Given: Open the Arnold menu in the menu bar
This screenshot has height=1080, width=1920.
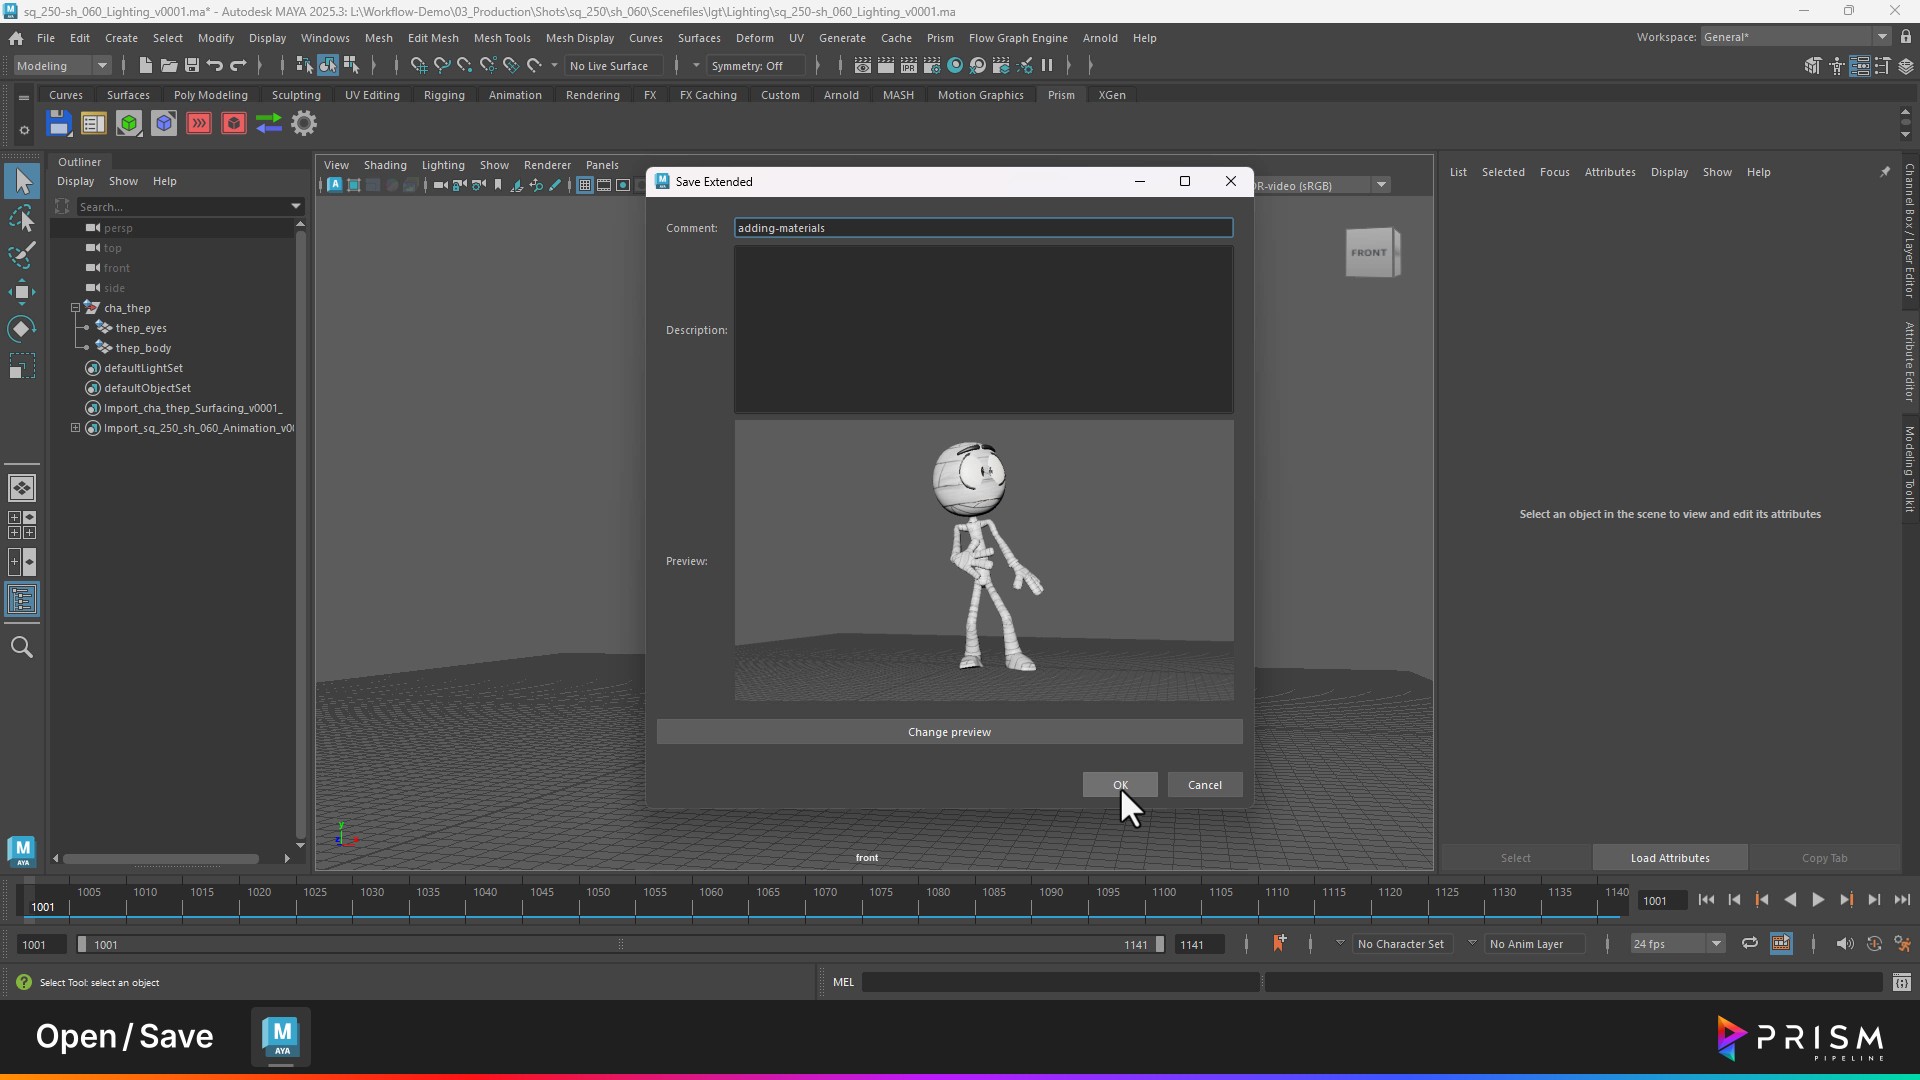Looking at the screenshot, I should point(1100,38).
